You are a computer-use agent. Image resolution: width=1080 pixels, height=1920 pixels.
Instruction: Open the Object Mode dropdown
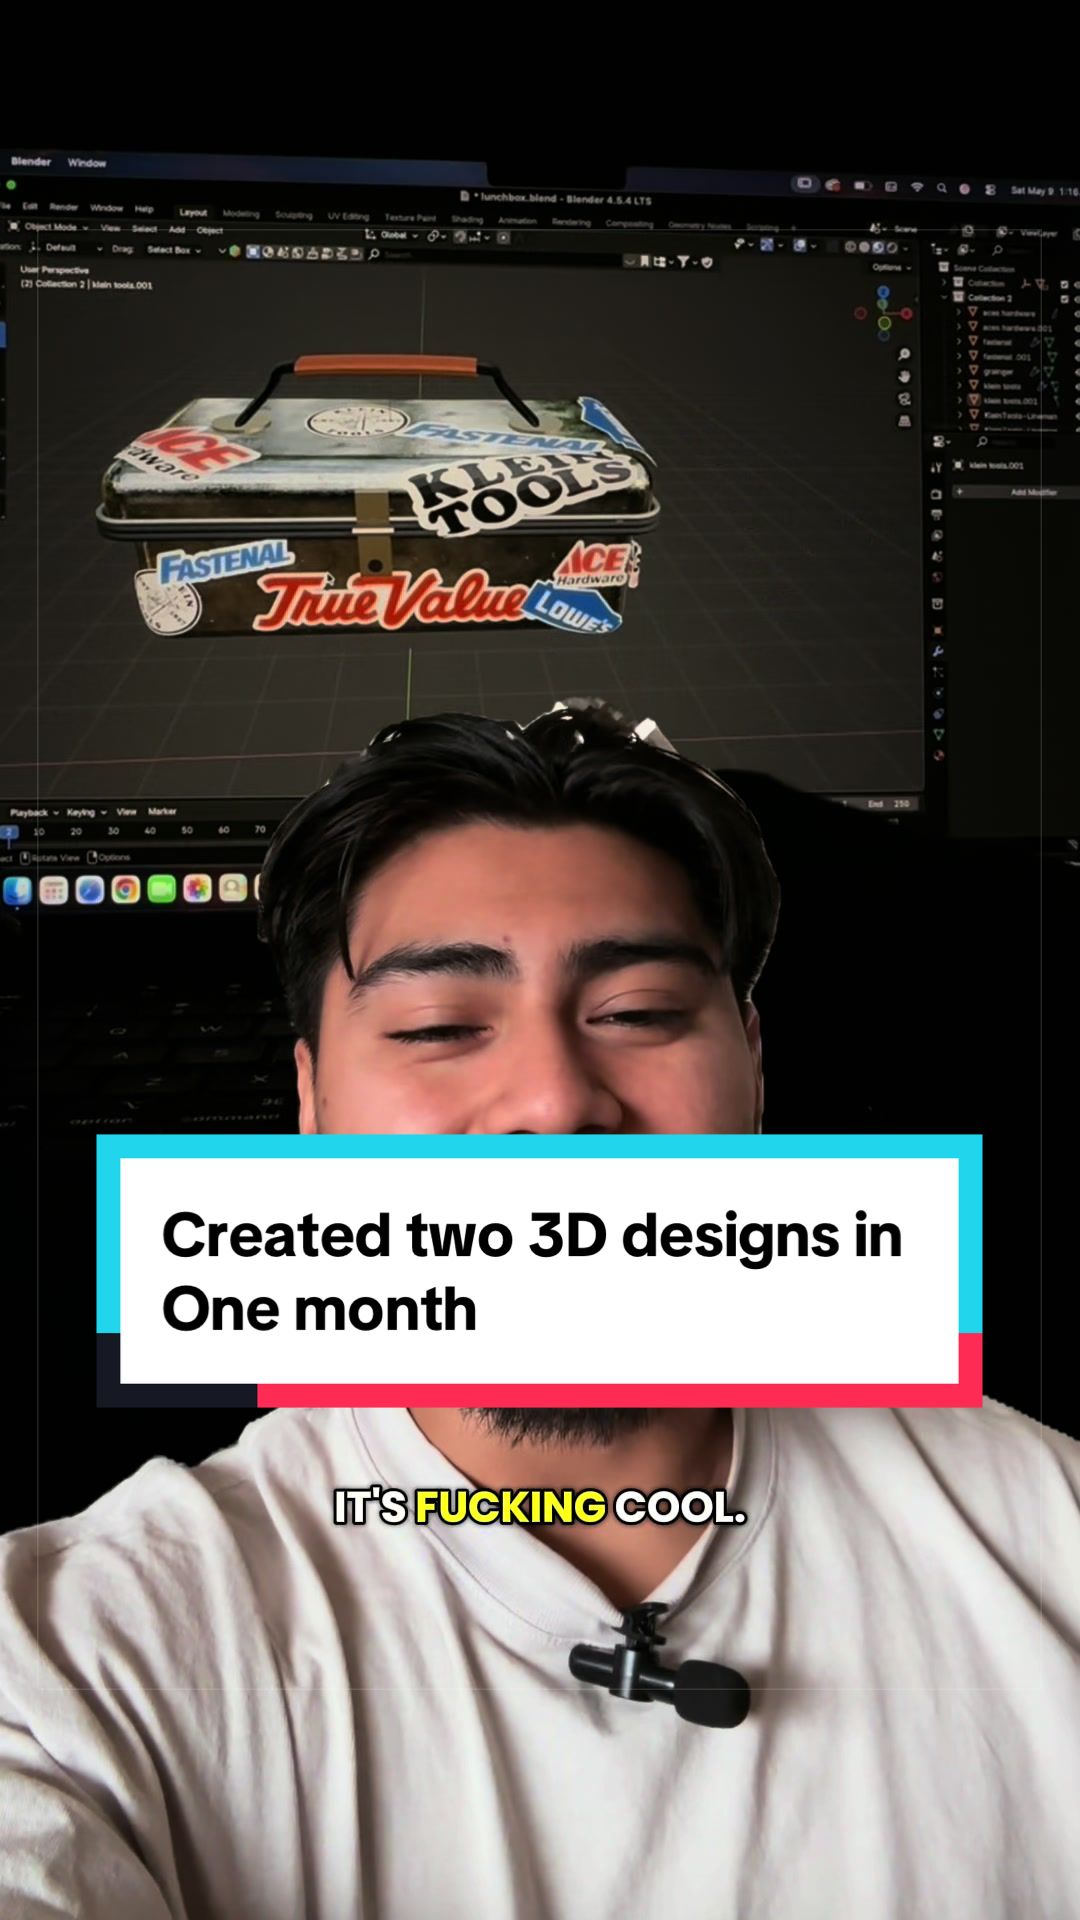pos(50,227)
